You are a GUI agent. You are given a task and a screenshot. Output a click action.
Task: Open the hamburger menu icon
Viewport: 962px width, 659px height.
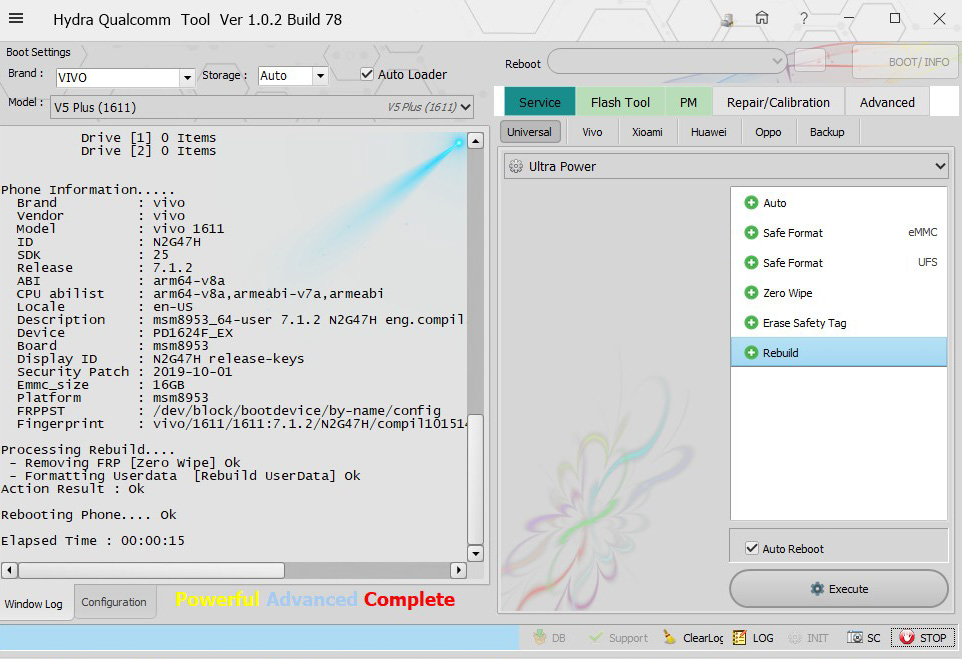point(16,19)
